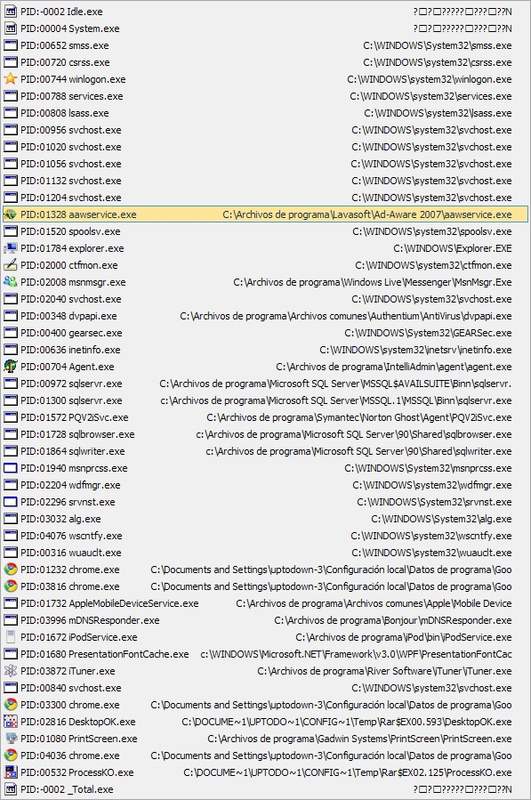531x800 pixels.
Task: Select PID:01572 PQV2iSvc.exe entry
Action: pos(265,417)
